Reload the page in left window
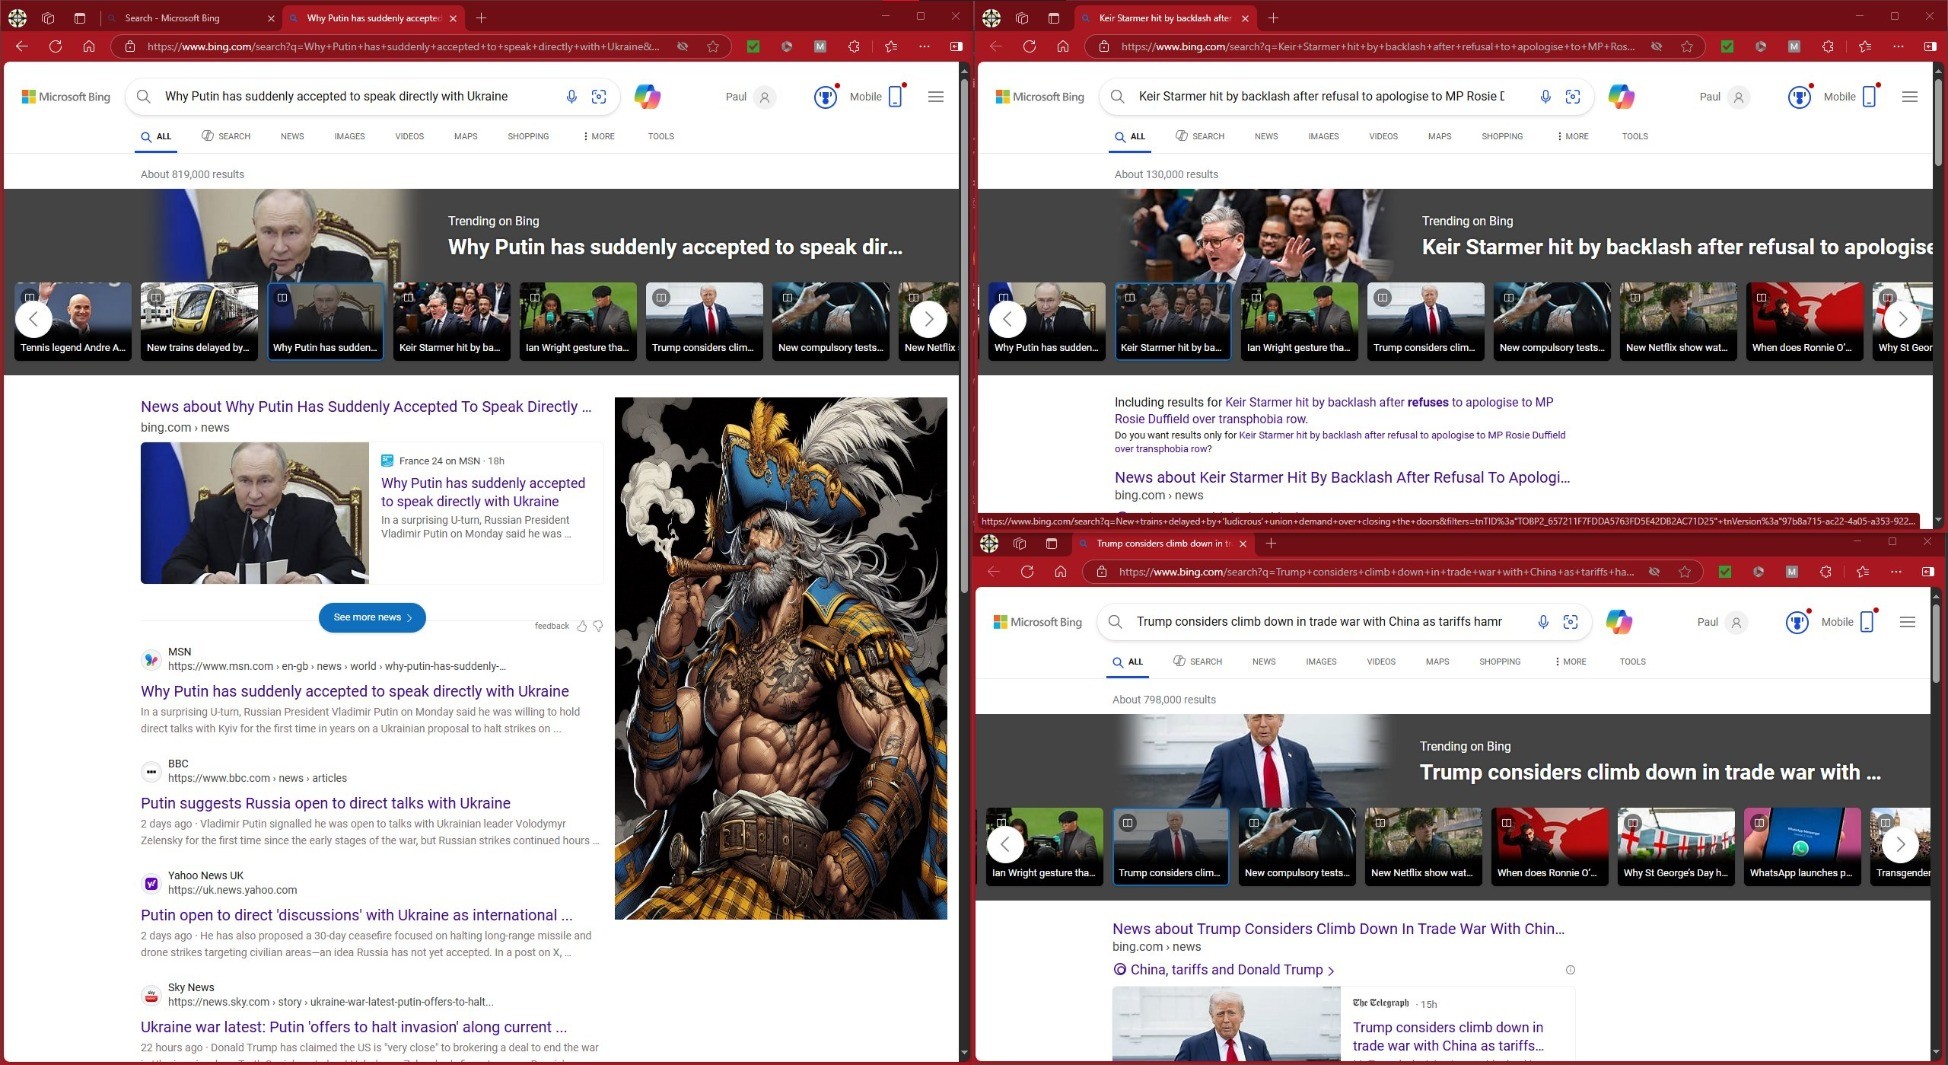This screenshot has width=1948, height=1065. (x=55, y=46)
